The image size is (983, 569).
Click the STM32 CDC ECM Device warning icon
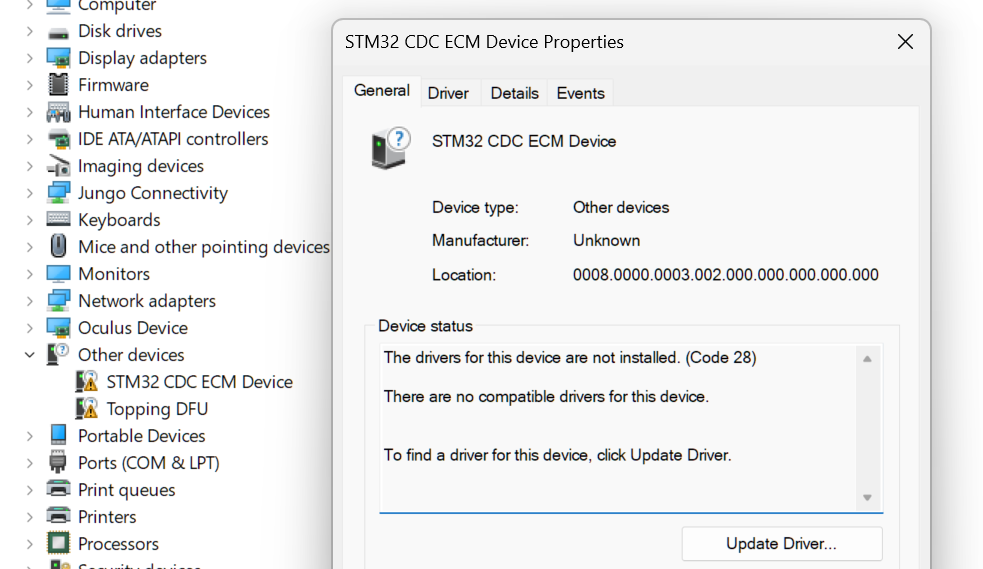pyautogui.click(x=88, y=382)
